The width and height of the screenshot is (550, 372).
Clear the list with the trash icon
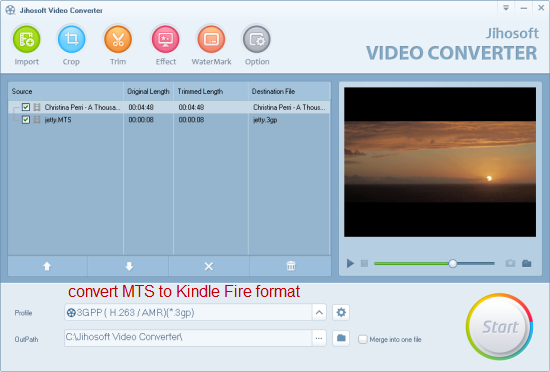click(x=291, y=266)
